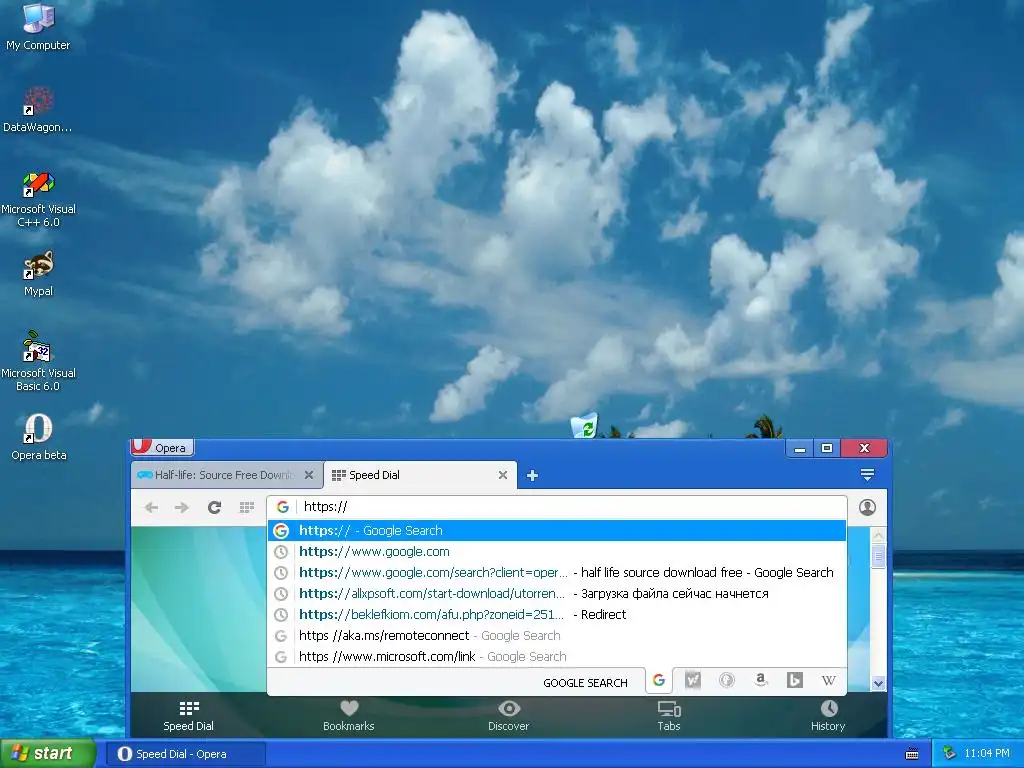Viewport: 1024px width, 768px height.
Task: Click the GOOGLE SEARCH label in the suggestion footer
Action: click(x=585, y=682)
